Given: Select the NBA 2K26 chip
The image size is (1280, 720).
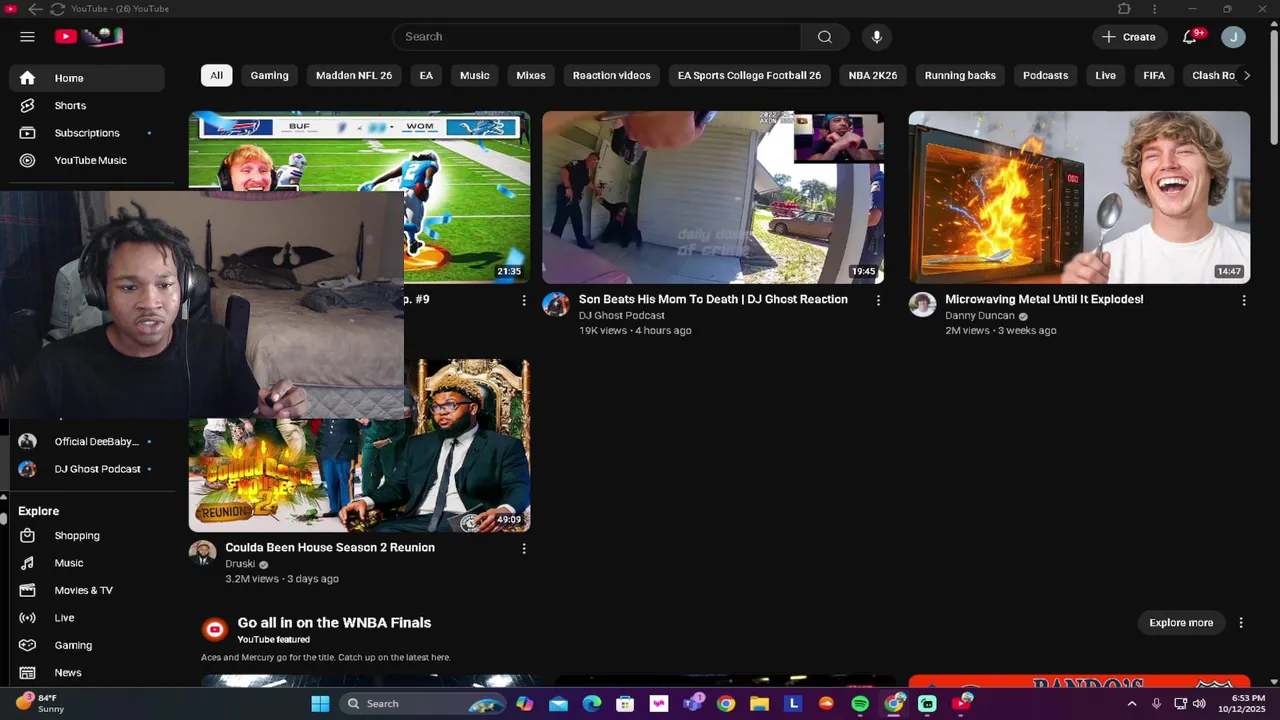Looking at the screenshot, I should click(x=873, y=75).
